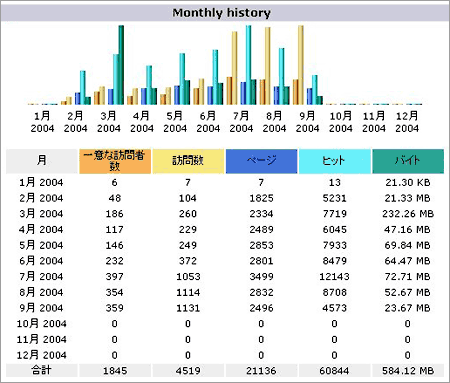Click the 232.26 MB bytes value
The image size is (450, 383).
pyautogui.click(x=408, y=214)
